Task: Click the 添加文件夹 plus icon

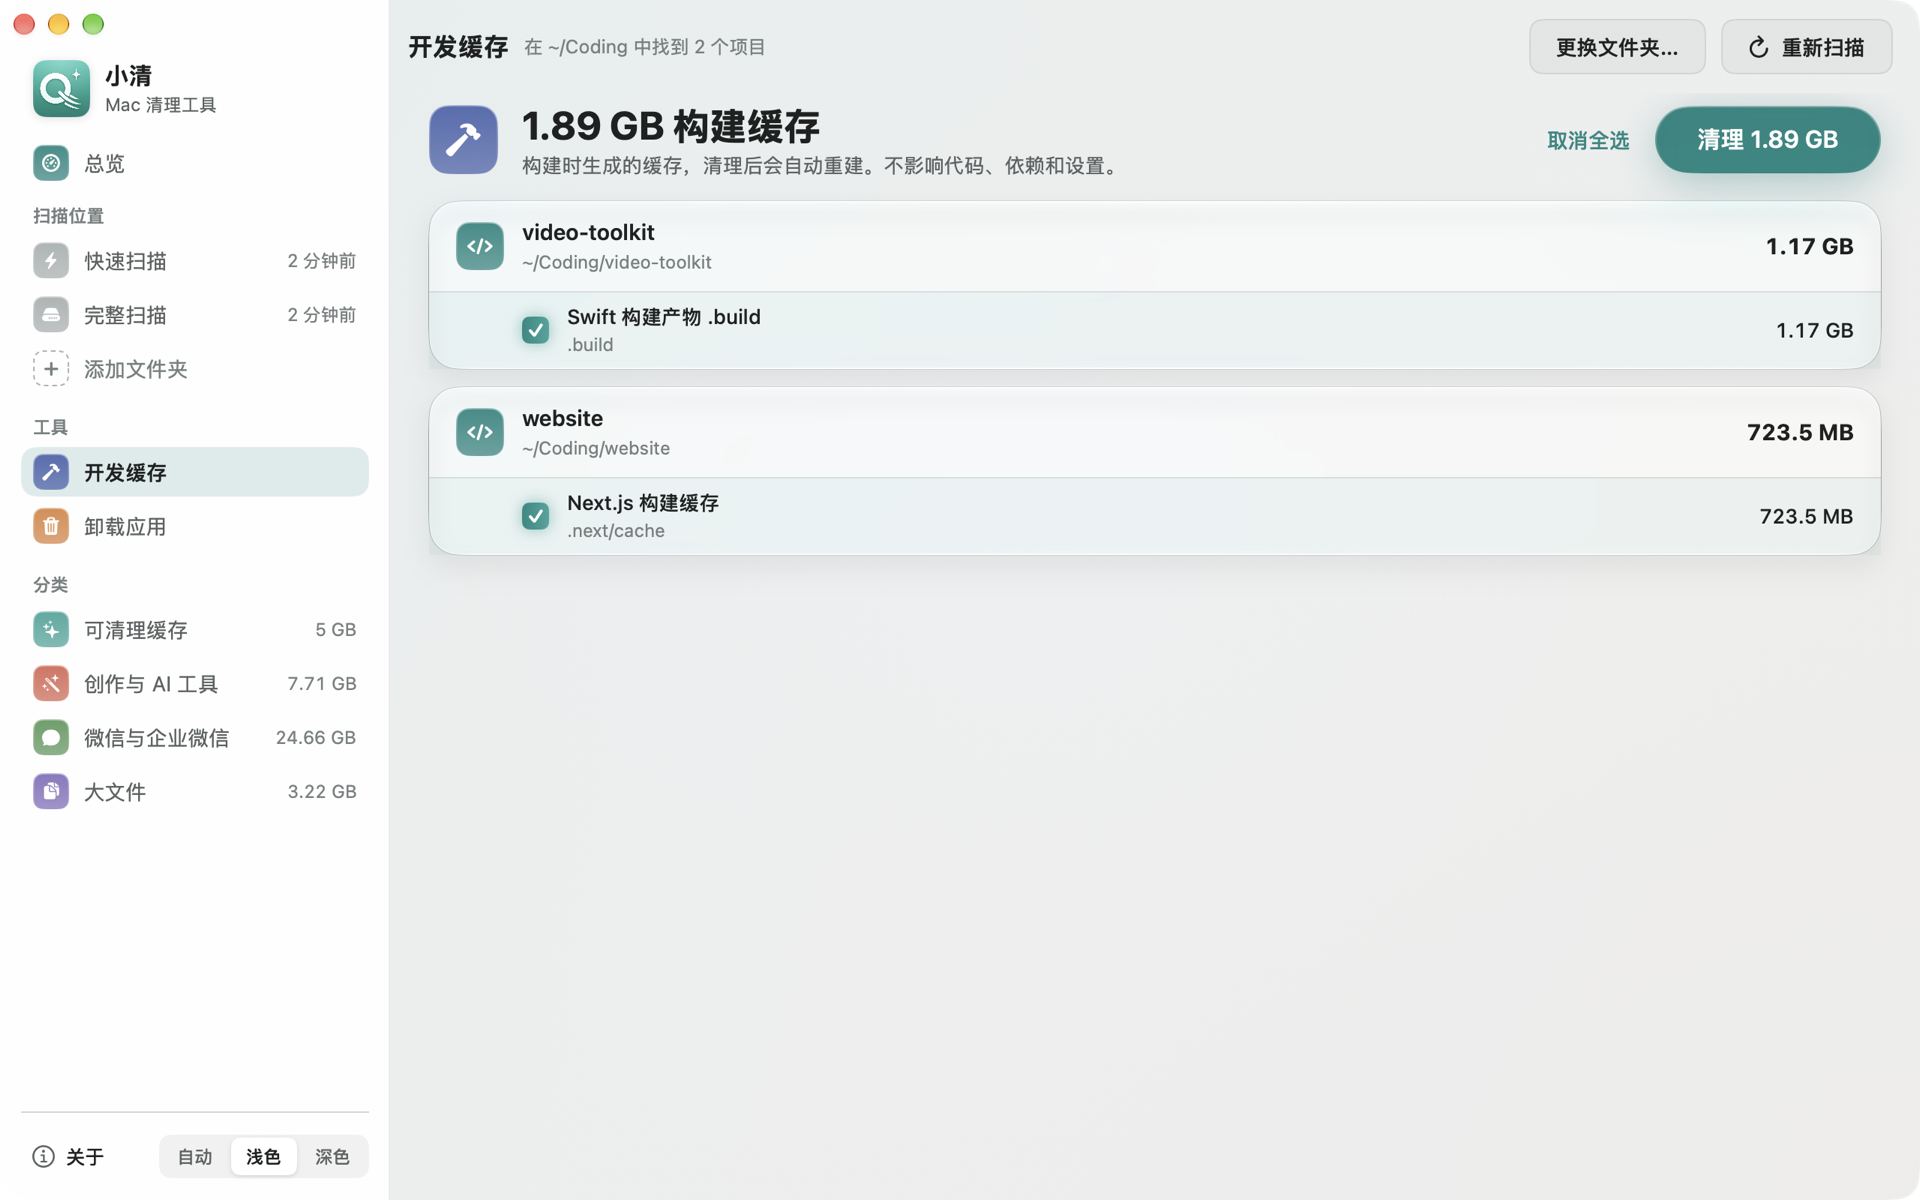Action: click(x=51, y=369)
